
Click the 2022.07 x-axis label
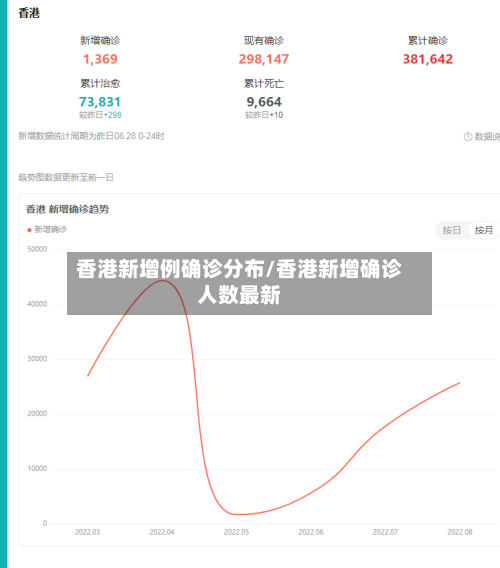click(385, 532)
